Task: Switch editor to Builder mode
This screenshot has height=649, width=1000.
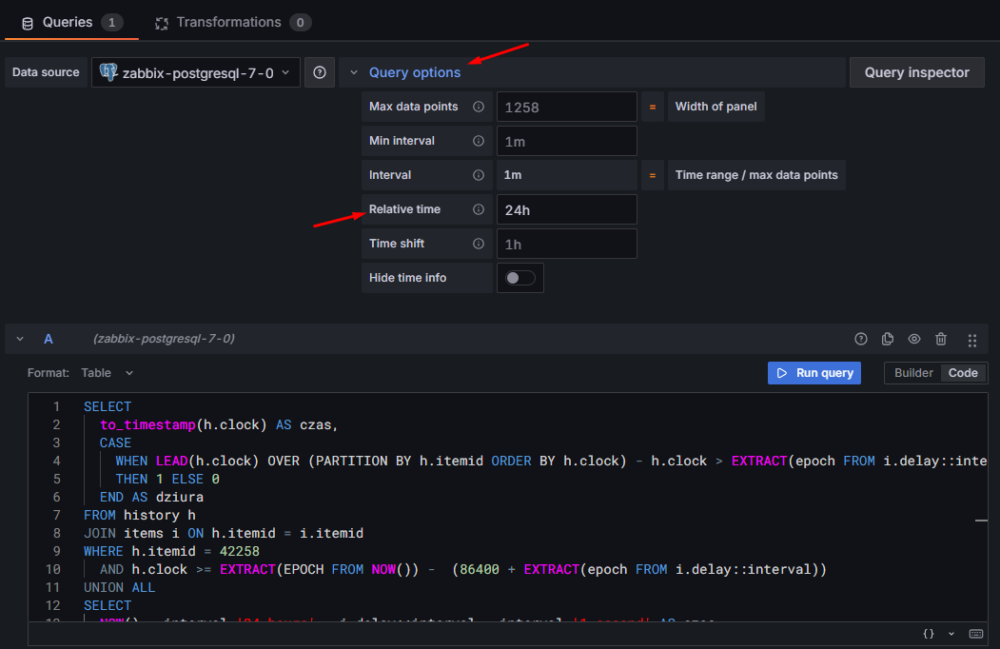Action: click(913, 373)
